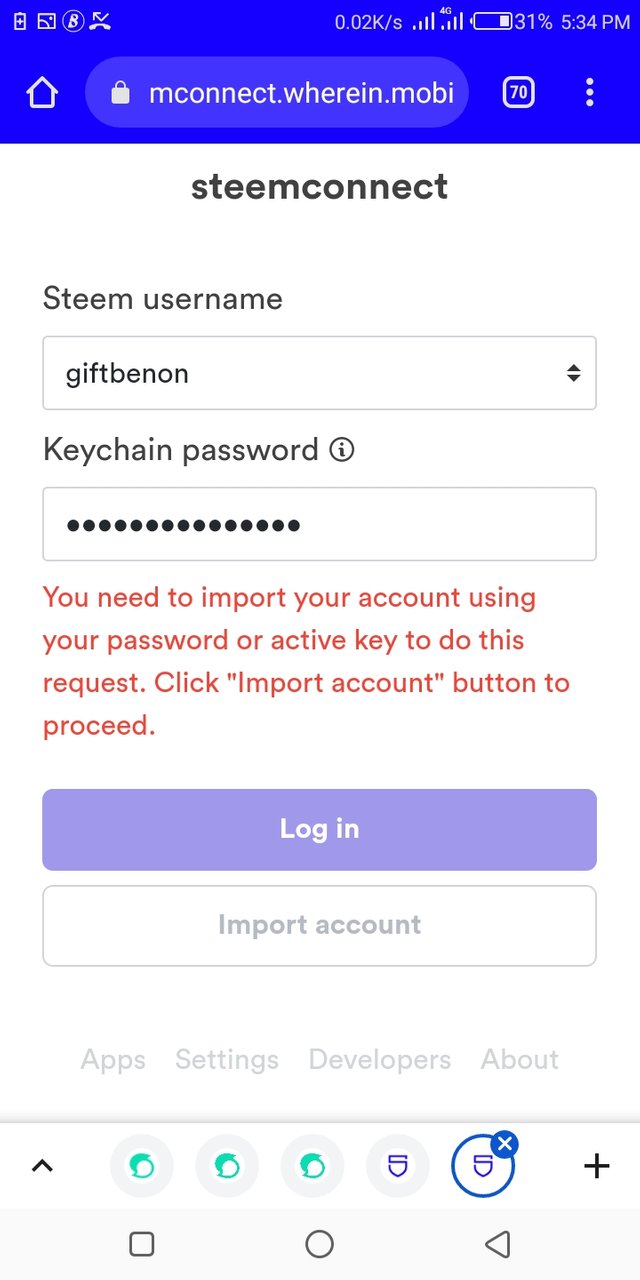Close the active tab with blue X
The width and height of the screenshot is (640, 1280).
click(x=506, y=1142)
